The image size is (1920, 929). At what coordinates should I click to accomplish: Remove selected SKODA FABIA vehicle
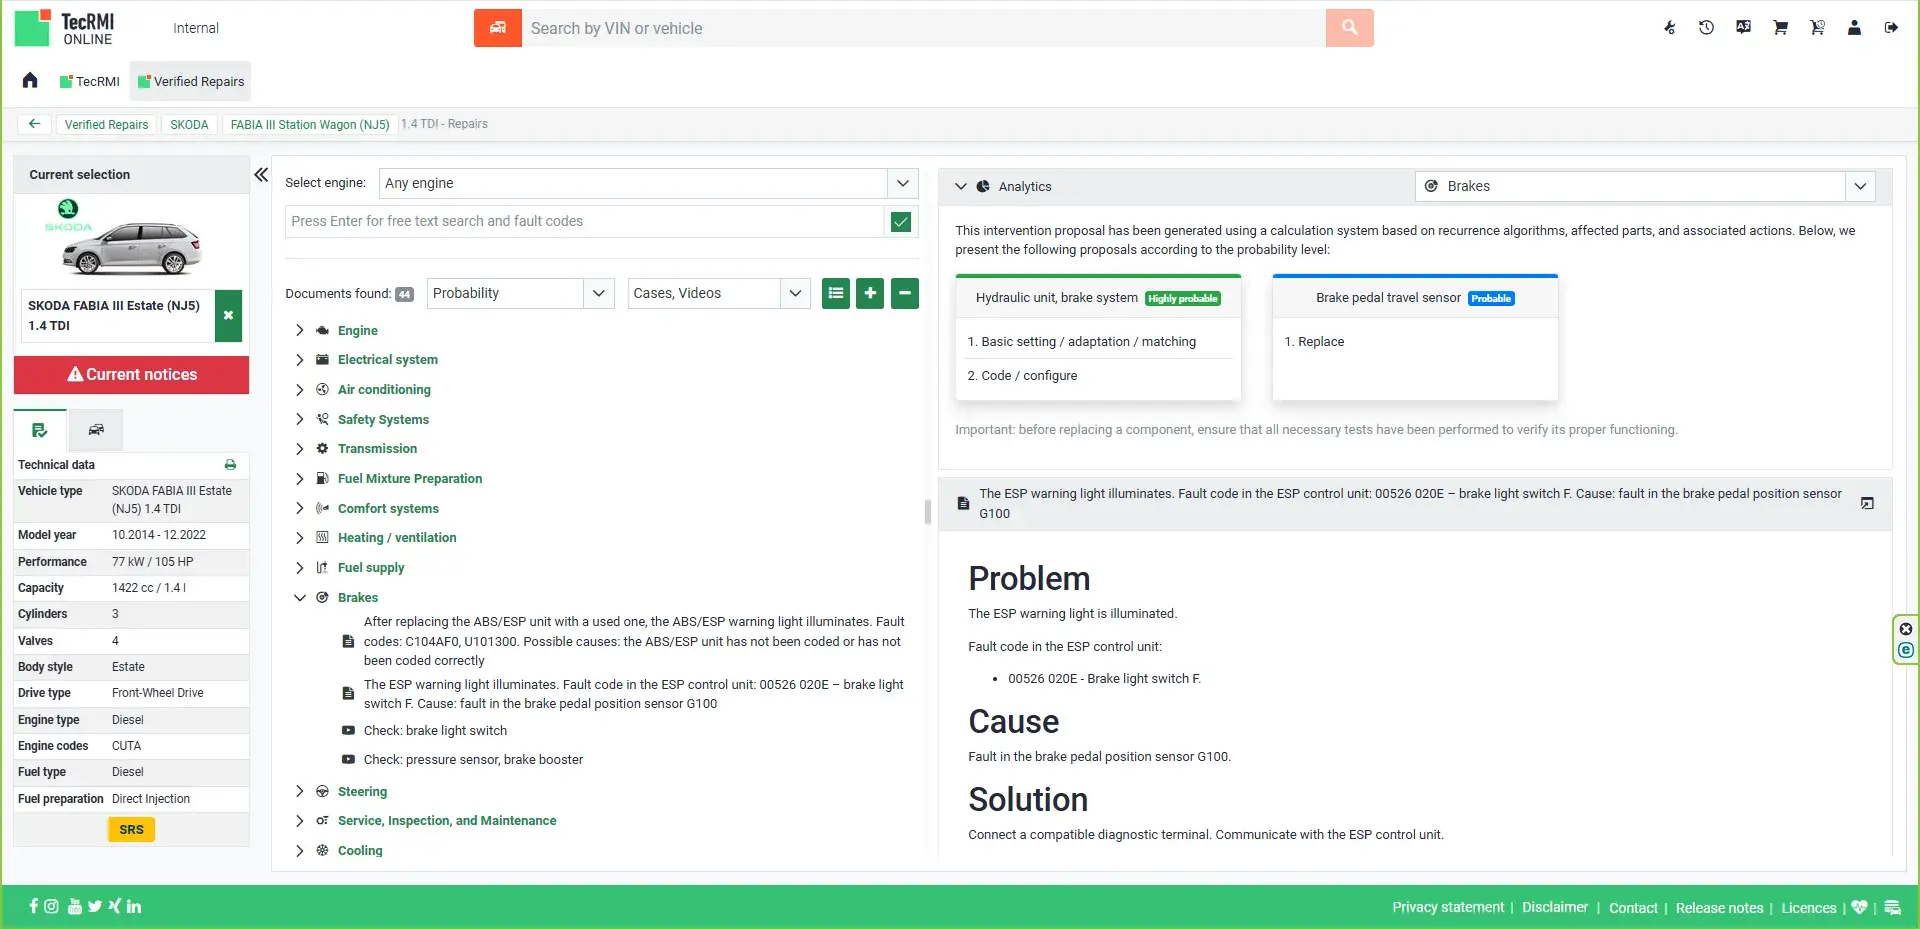228,316
